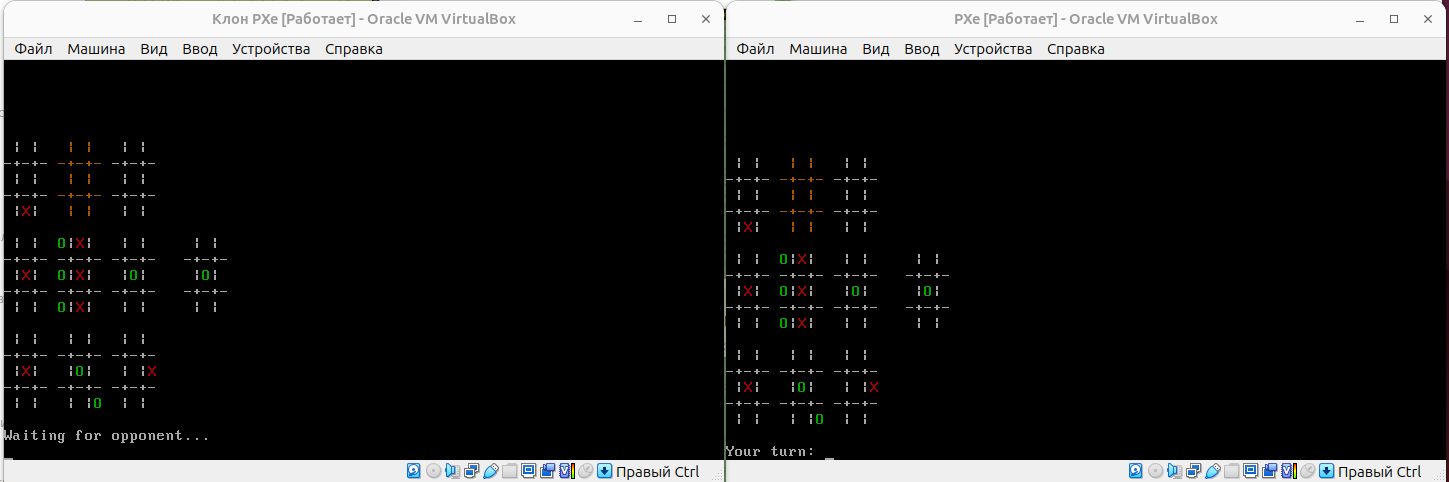Viewport: 1449px width, 482px height.
Task: Open Справка menu in right PXe window
Action: tap(1076, 49)
